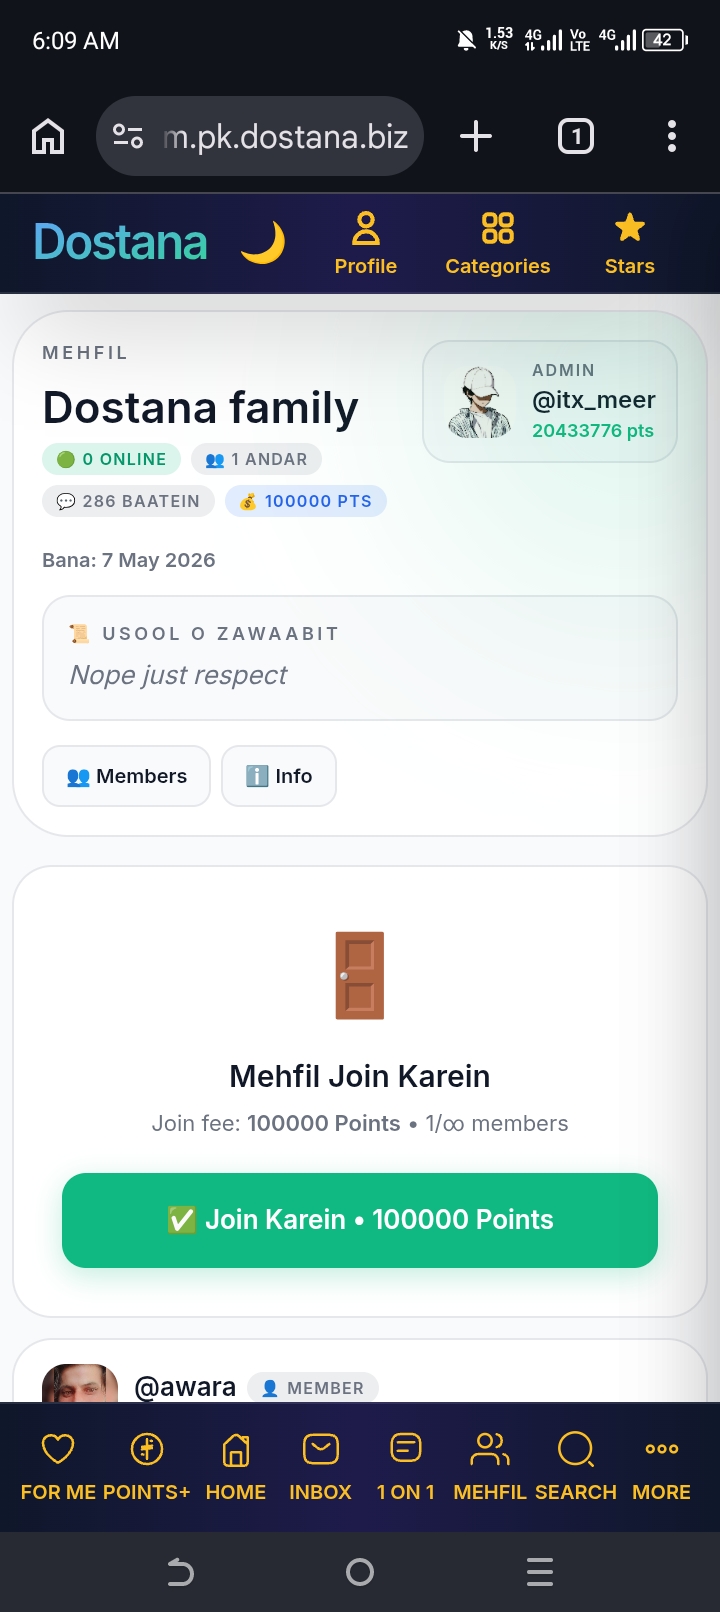
Task: Toggle dark mode with the moon icon
Action: click(263, 243)
